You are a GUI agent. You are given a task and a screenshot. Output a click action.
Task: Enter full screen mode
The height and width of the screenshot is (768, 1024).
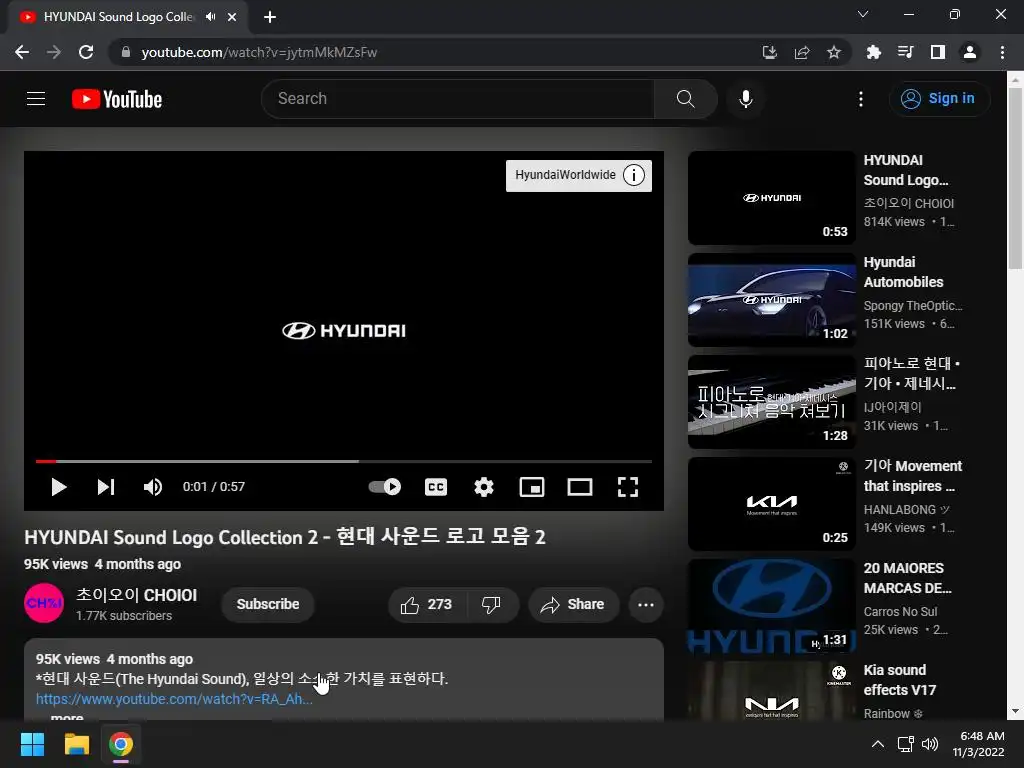[628, 487]
